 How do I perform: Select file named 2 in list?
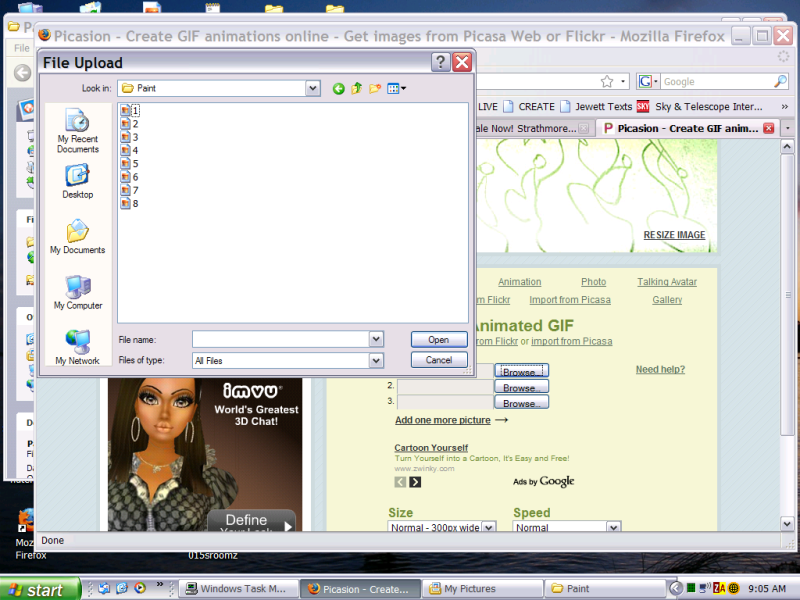coord(130,123)
